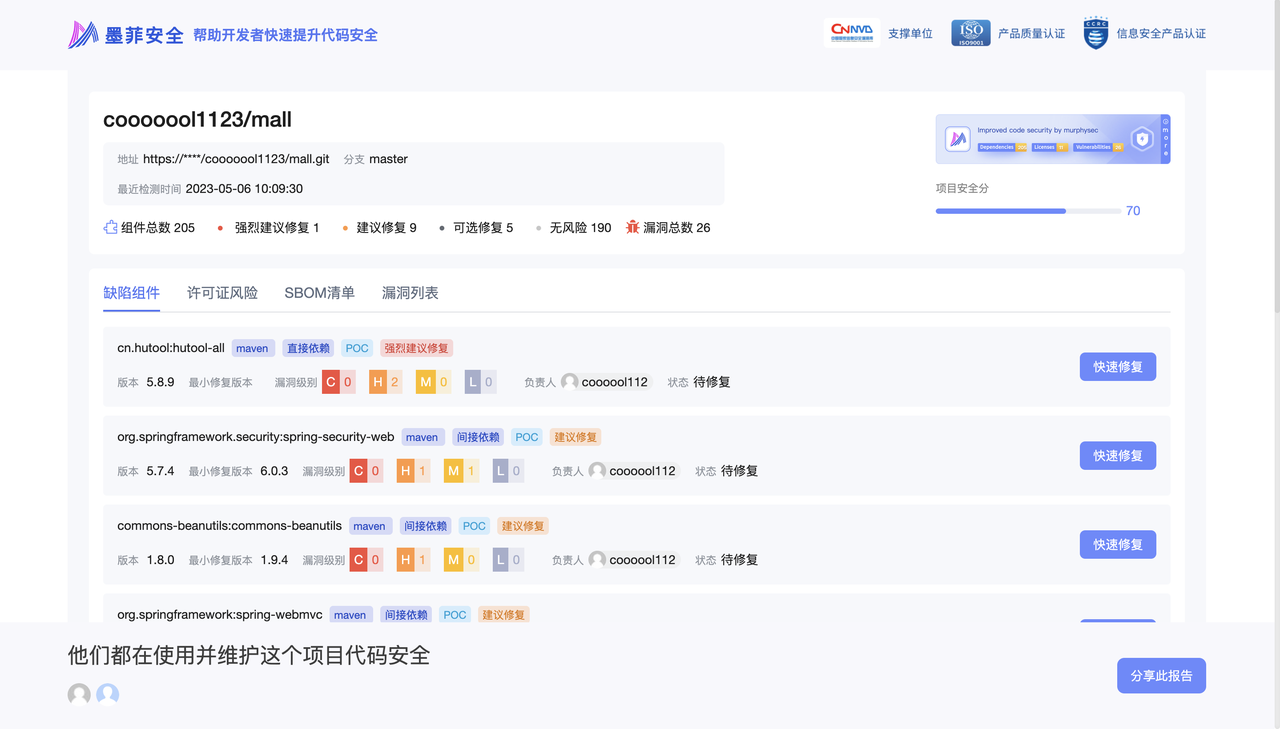This screenshot has width=1280, height=729.
Task: Click the second blue user avatar at bottom
Action: point(108,694)
